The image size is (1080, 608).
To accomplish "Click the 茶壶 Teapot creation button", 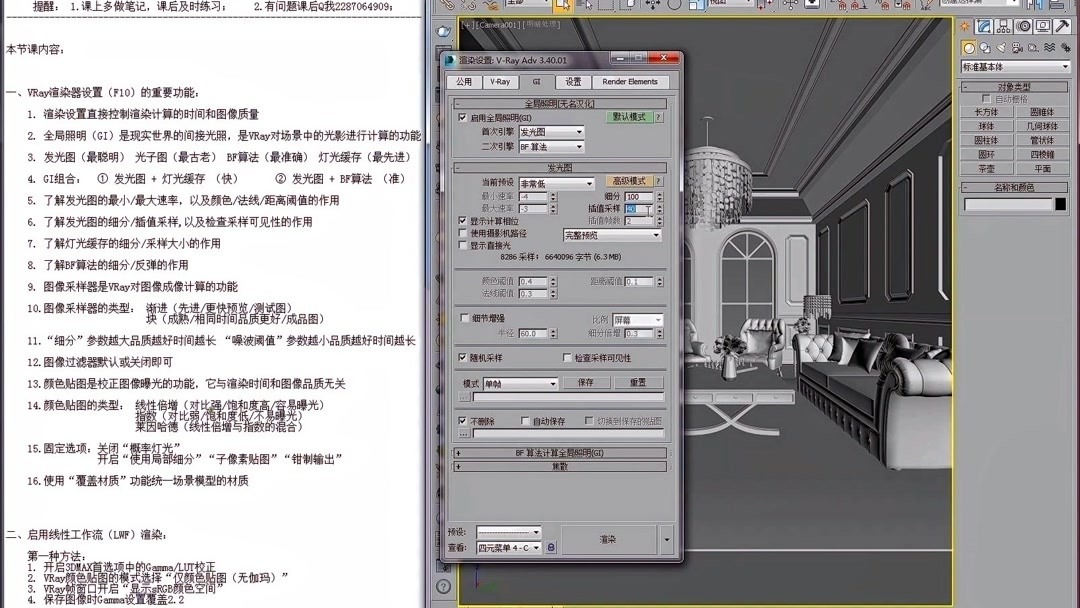I will tap(987, 168).
